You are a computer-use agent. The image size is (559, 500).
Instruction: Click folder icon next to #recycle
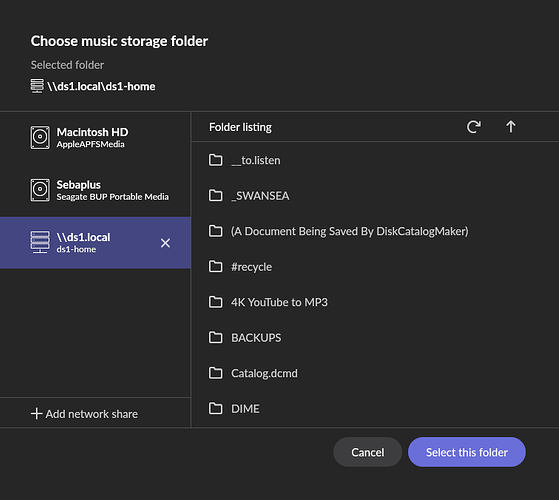215,266
